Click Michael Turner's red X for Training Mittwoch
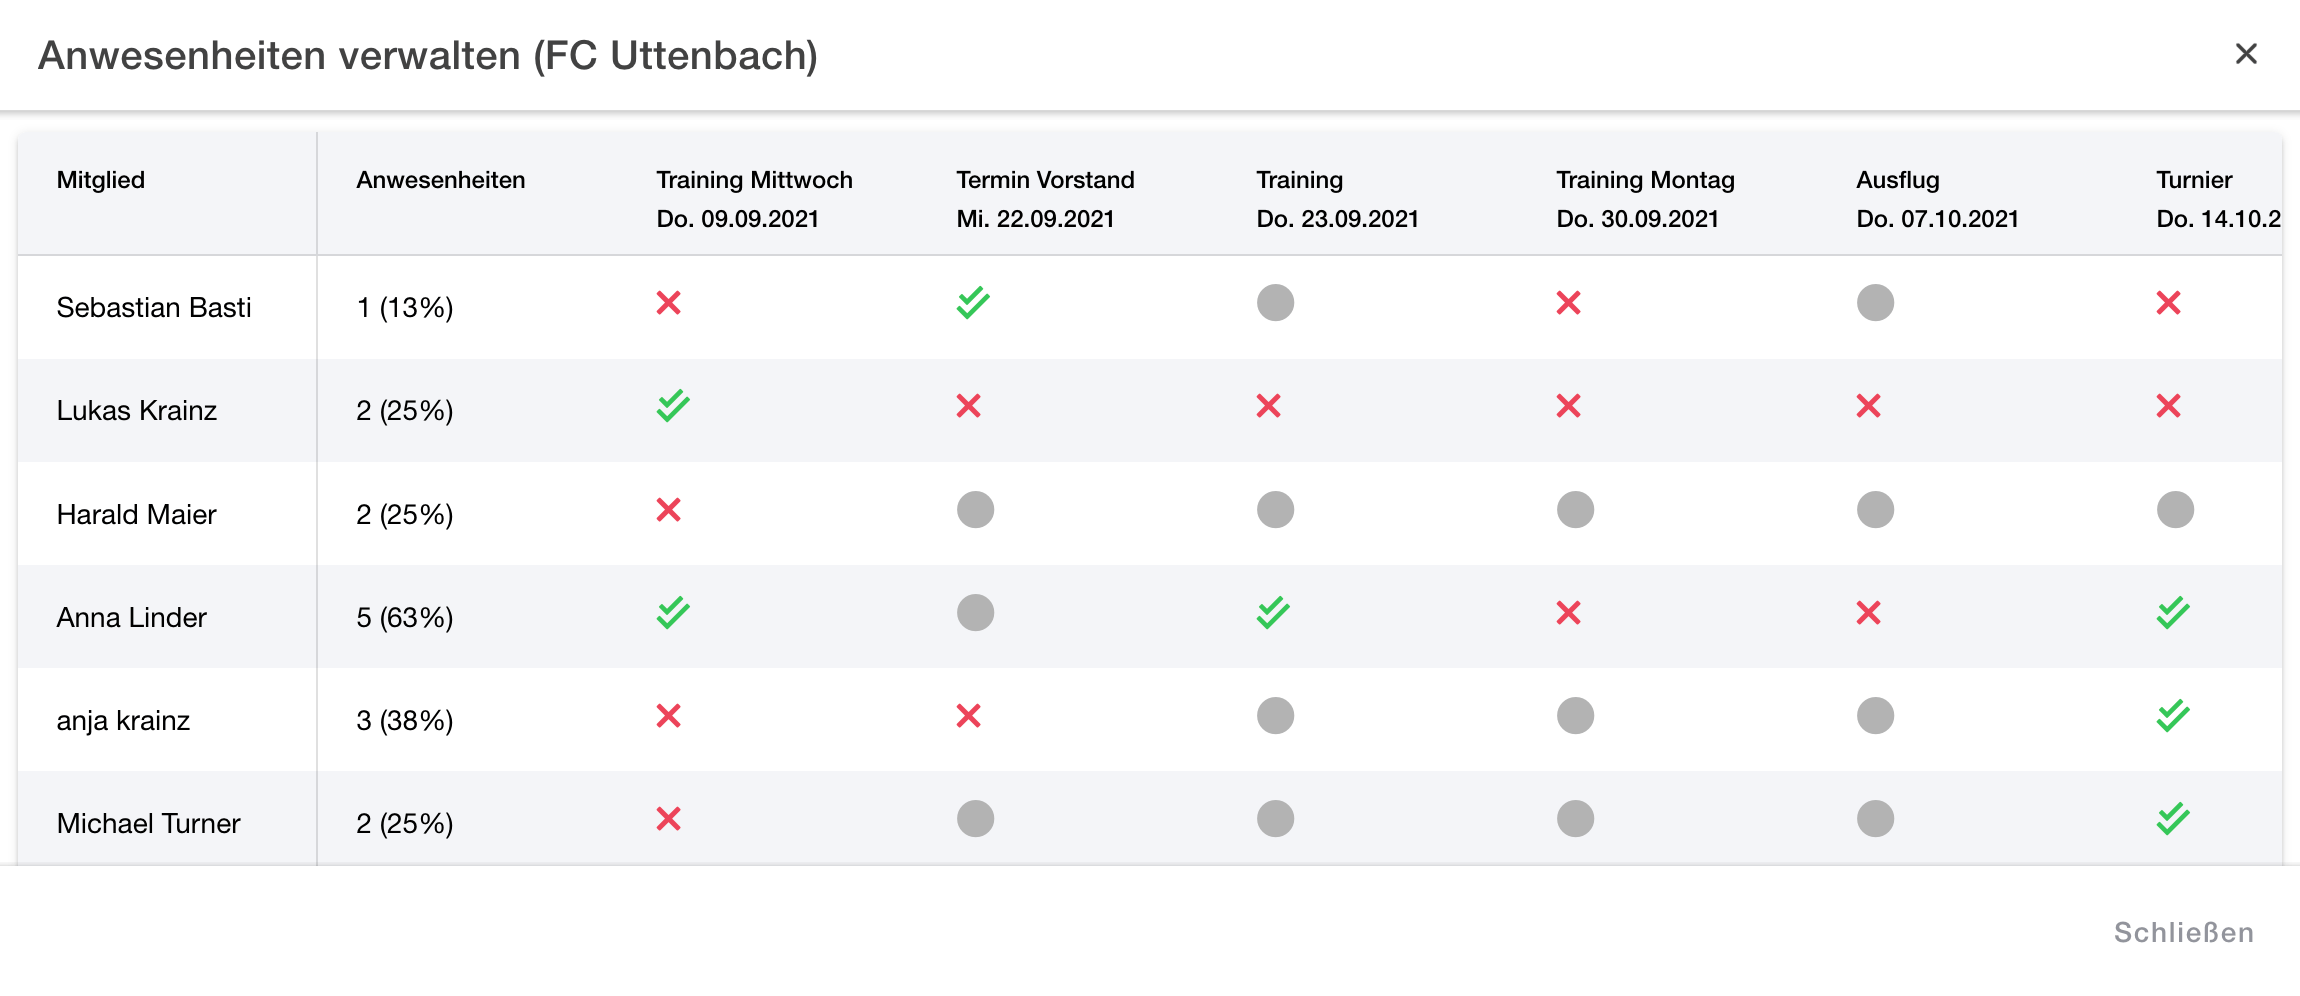 668,819
